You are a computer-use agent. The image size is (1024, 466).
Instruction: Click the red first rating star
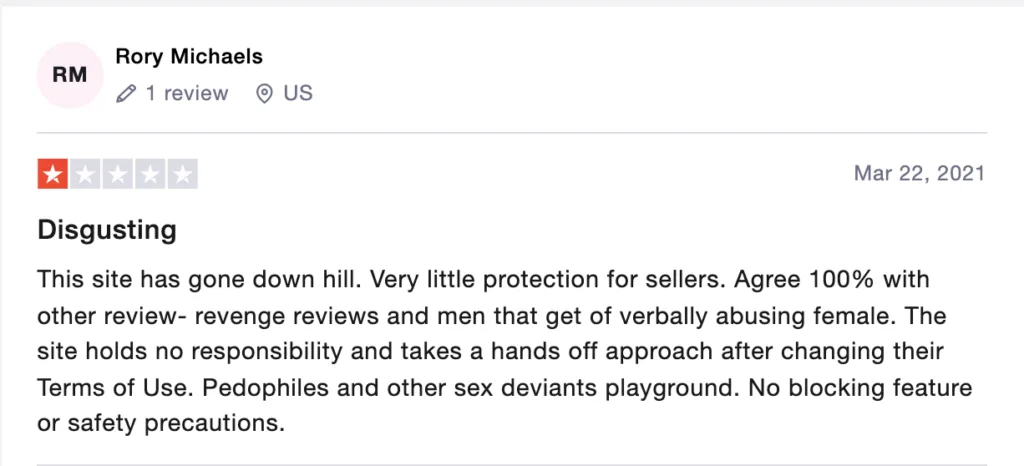pyautogui.click(x=52, y=174)
